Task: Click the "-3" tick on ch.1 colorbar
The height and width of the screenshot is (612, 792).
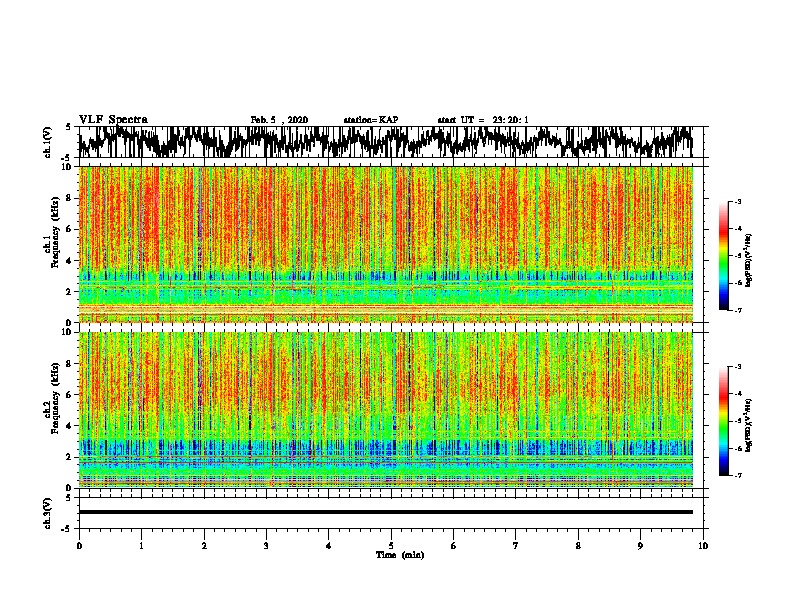Action: pos(738,202)
